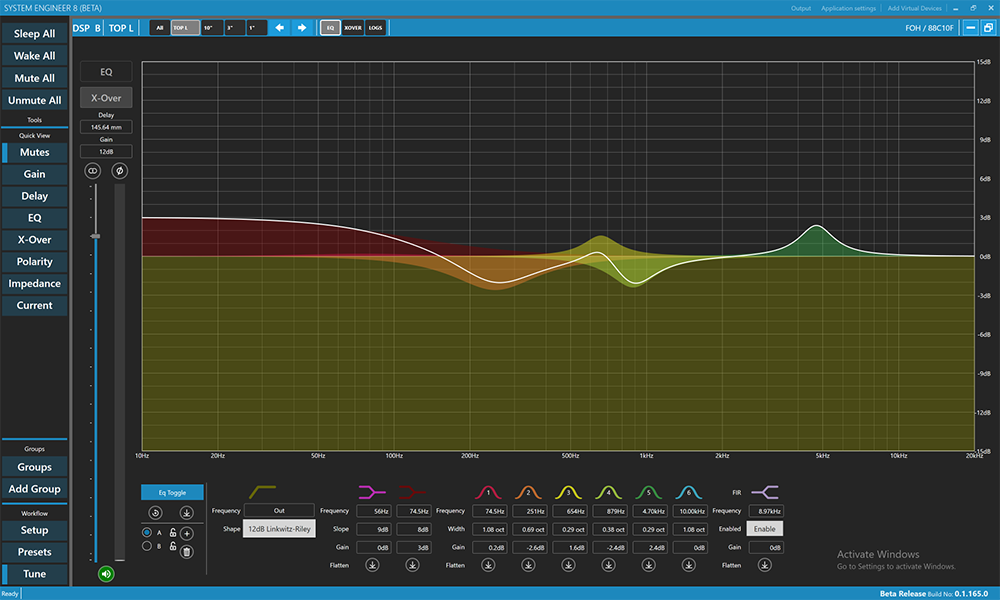Go to previous channel with left arrow
This screenshot has height=600, width=1000.
pos(280,28)
